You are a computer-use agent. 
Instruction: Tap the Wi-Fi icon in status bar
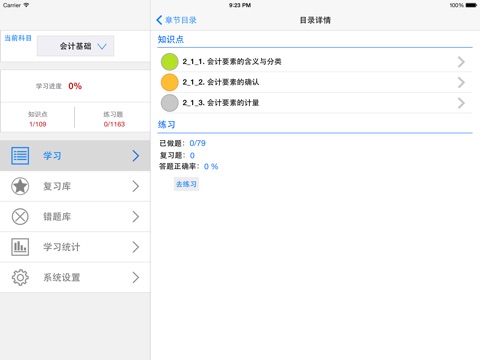coord(26,5)
